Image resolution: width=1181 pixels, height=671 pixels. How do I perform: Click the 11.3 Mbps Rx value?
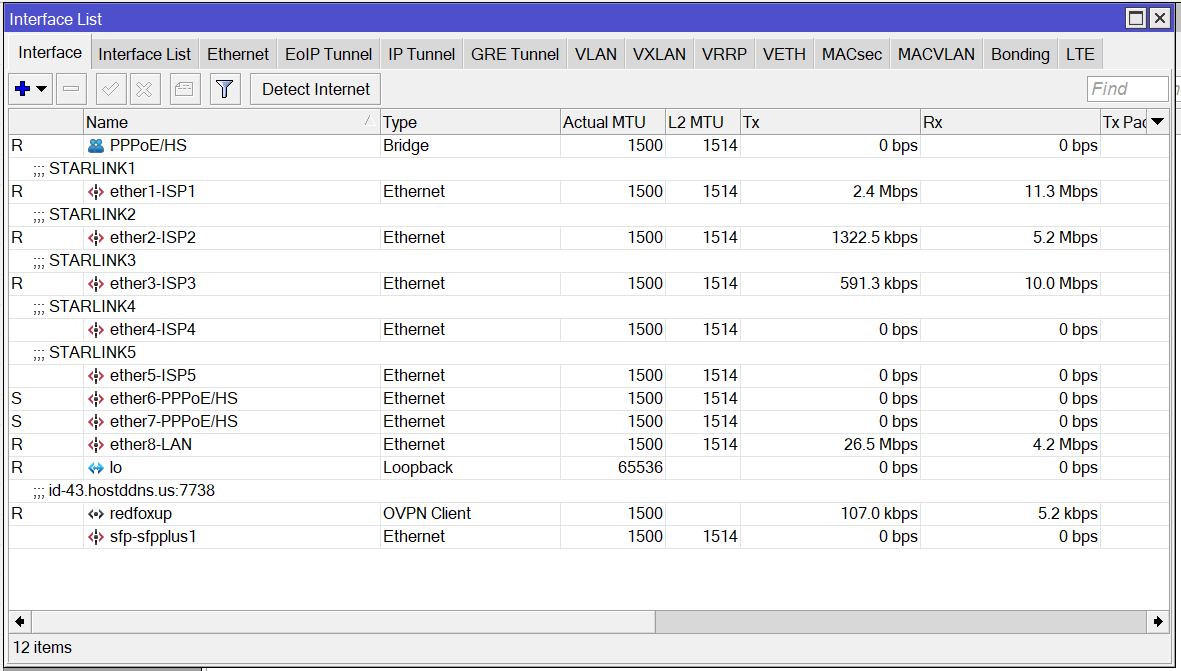(x=1060, y=191)
